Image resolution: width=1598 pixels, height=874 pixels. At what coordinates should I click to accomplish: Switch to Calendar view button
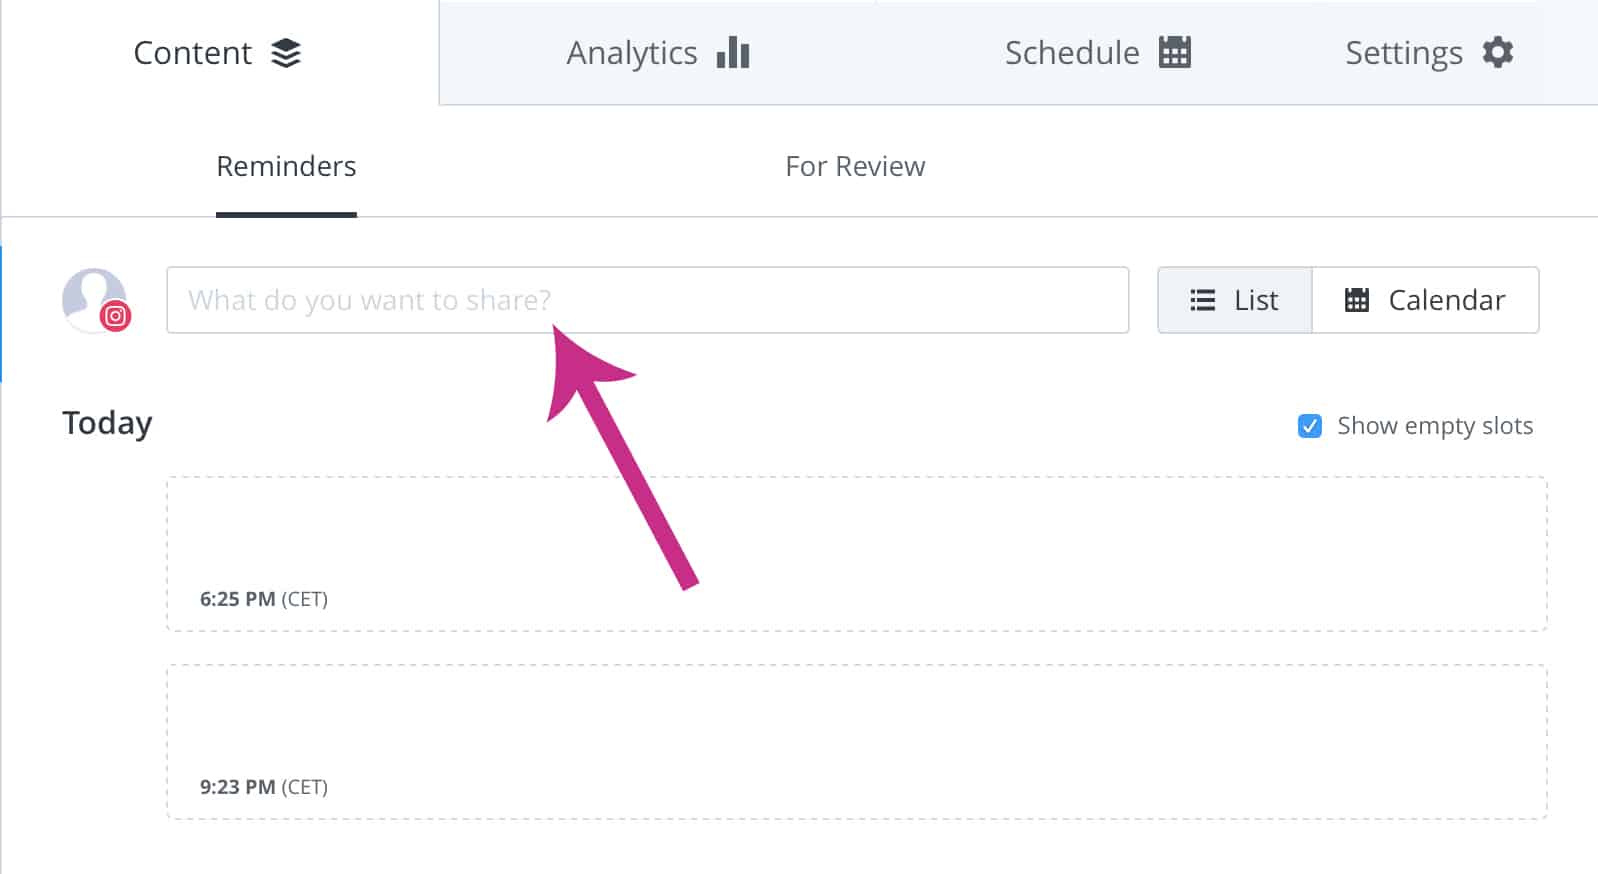point(1425,300)
